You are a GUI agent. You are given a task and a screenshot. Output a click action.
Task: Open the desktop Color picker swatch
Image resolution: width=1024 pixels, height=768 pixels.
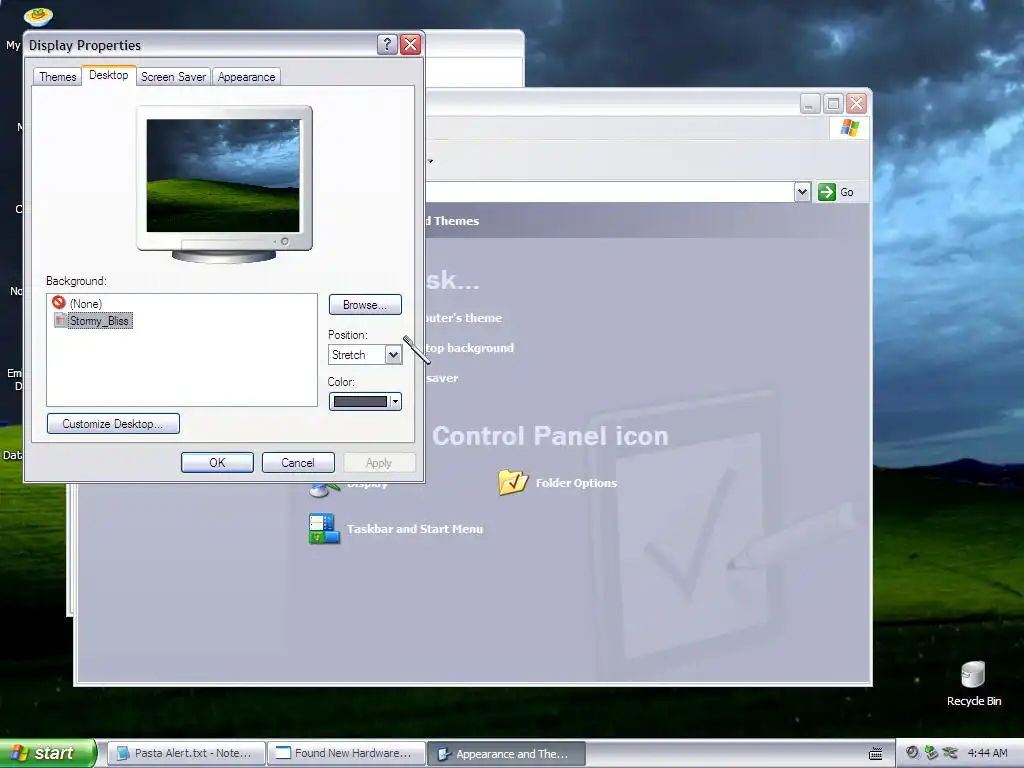365,402
